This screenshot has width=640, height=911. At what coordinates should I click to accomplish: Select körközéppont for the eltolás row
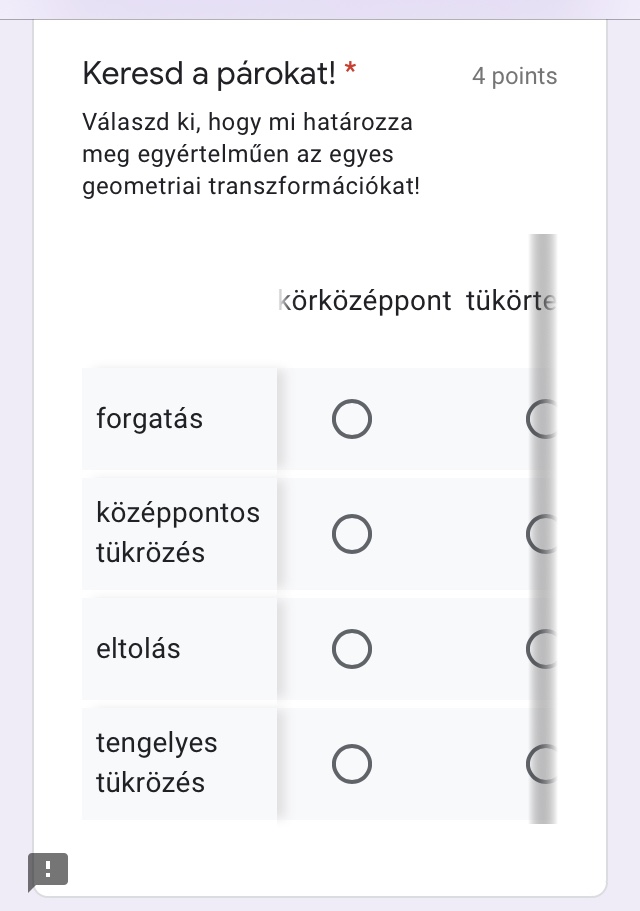(351, 649)
